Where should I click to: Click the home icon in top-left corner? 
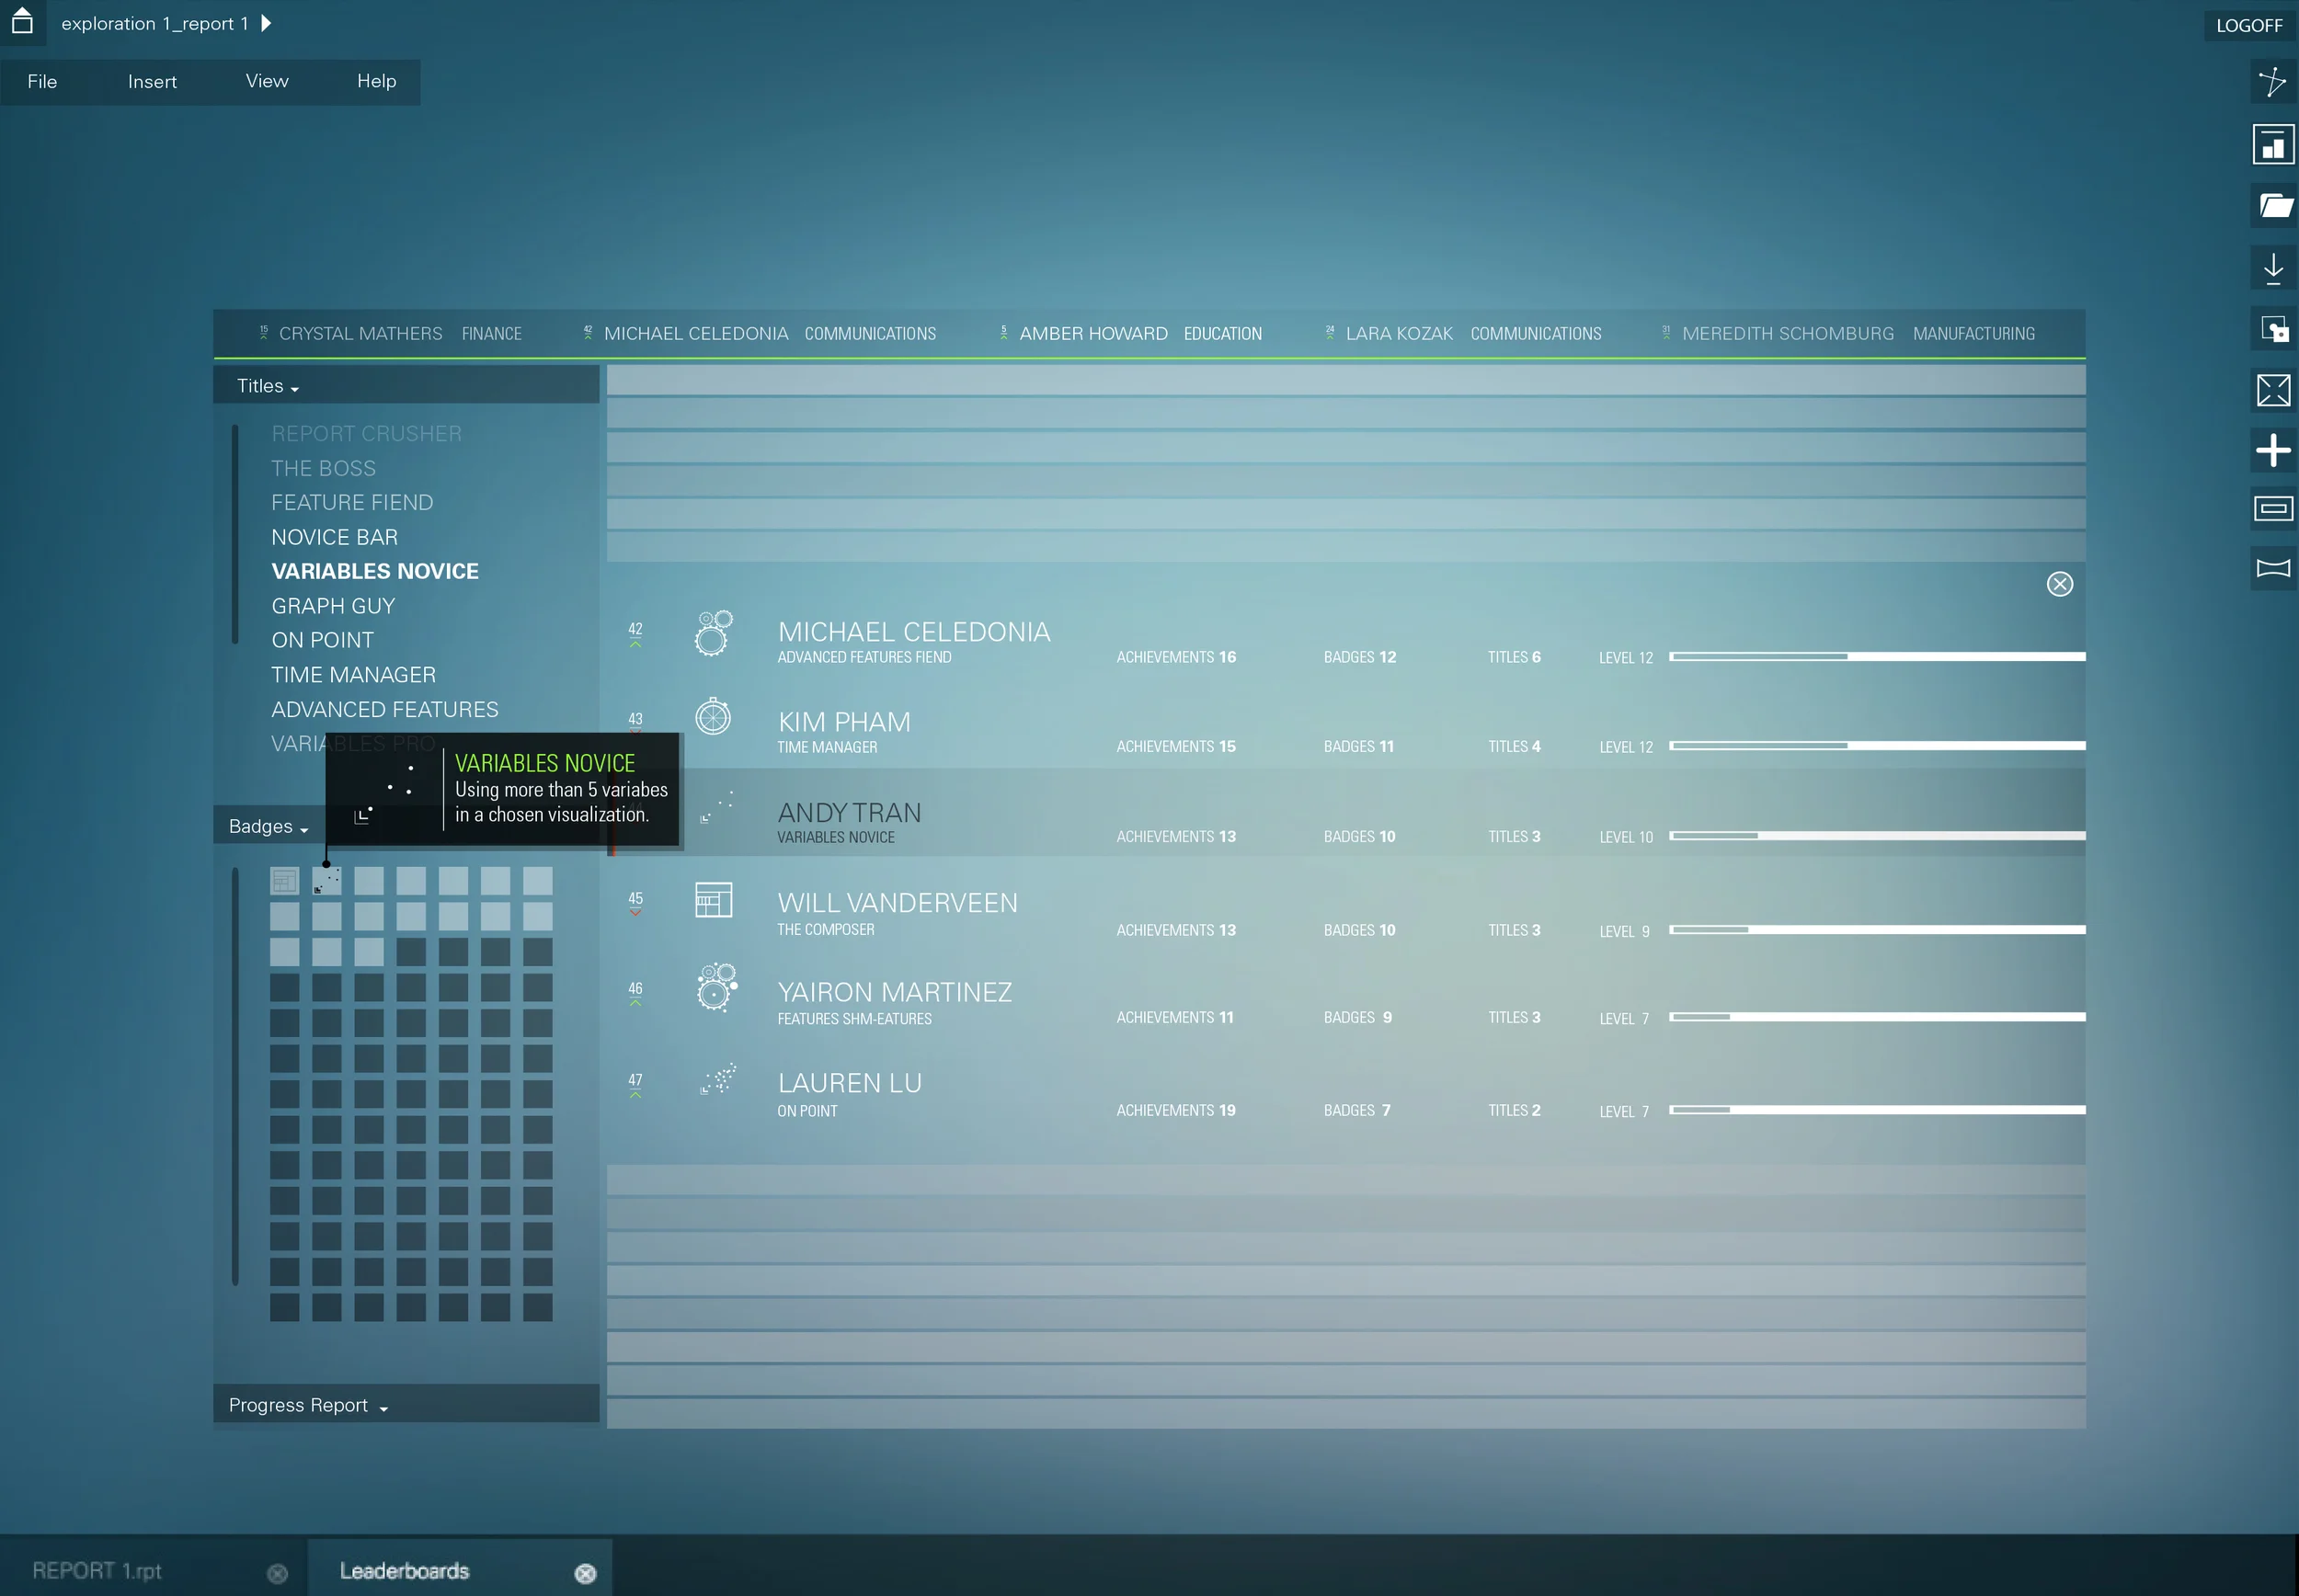pyautogui.click(x=22, y=20)
